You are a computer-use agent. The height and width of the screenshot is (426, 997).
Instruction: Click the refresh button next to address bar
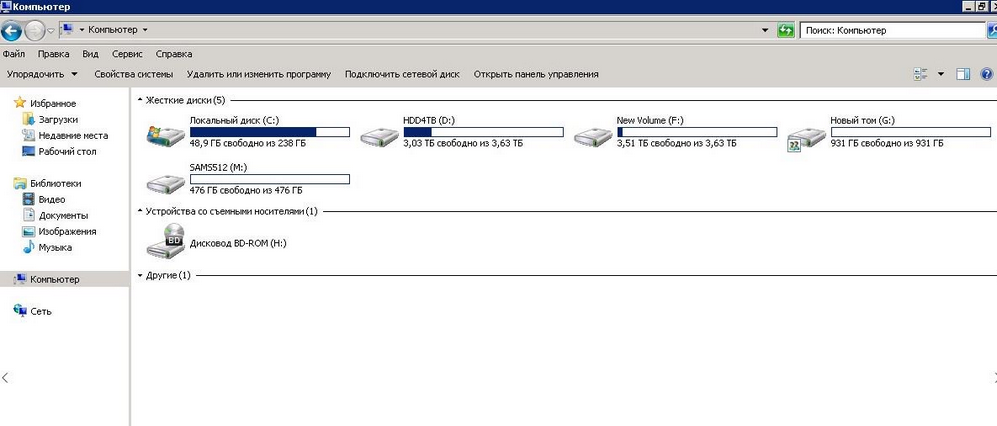pyautogui.click(x=786, y=30)
